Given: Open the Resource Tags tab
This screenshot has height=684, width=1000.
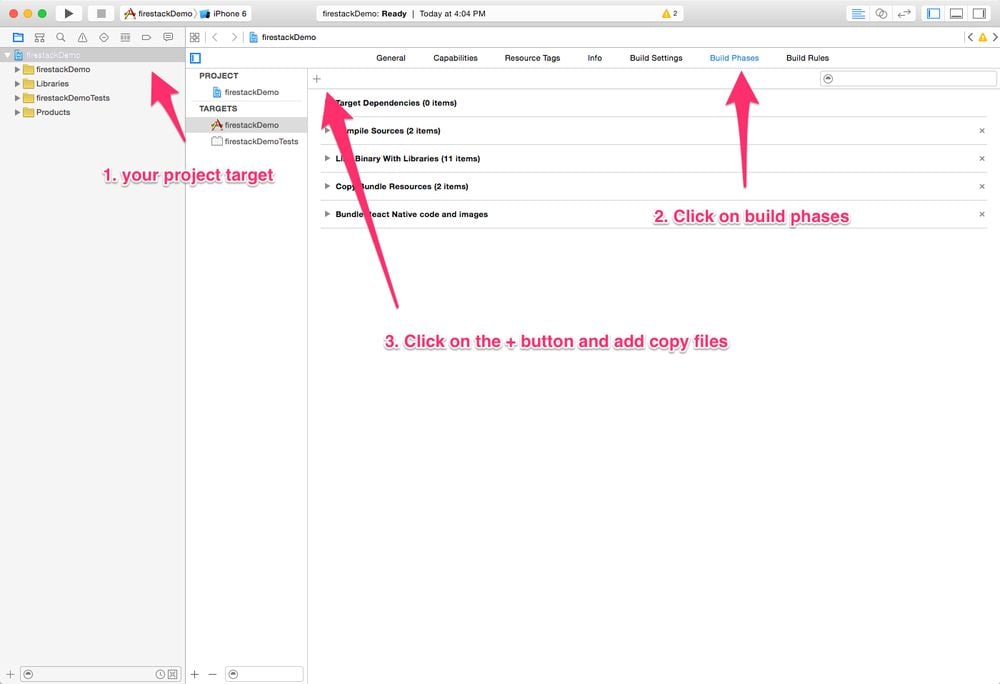Looking at the screenshot, I should point(532,58).
